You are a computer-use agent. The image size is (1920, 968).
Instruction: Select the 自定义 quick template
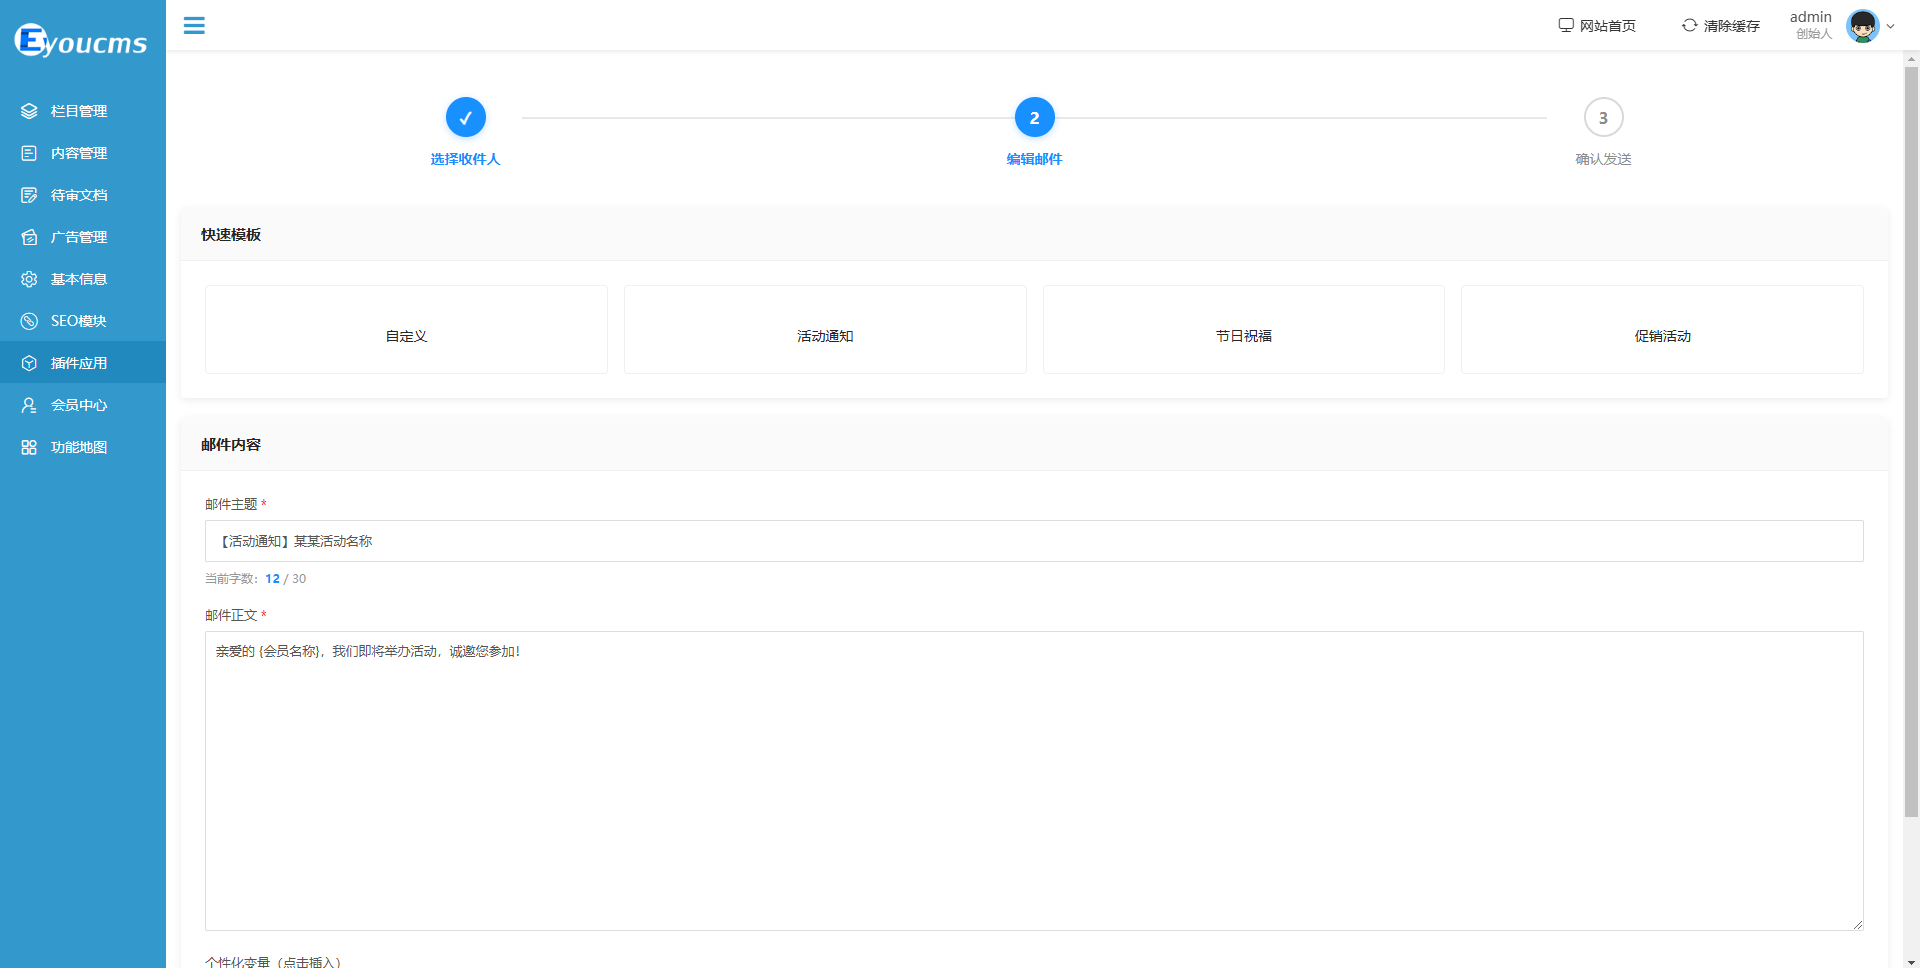tap(406, 330)
